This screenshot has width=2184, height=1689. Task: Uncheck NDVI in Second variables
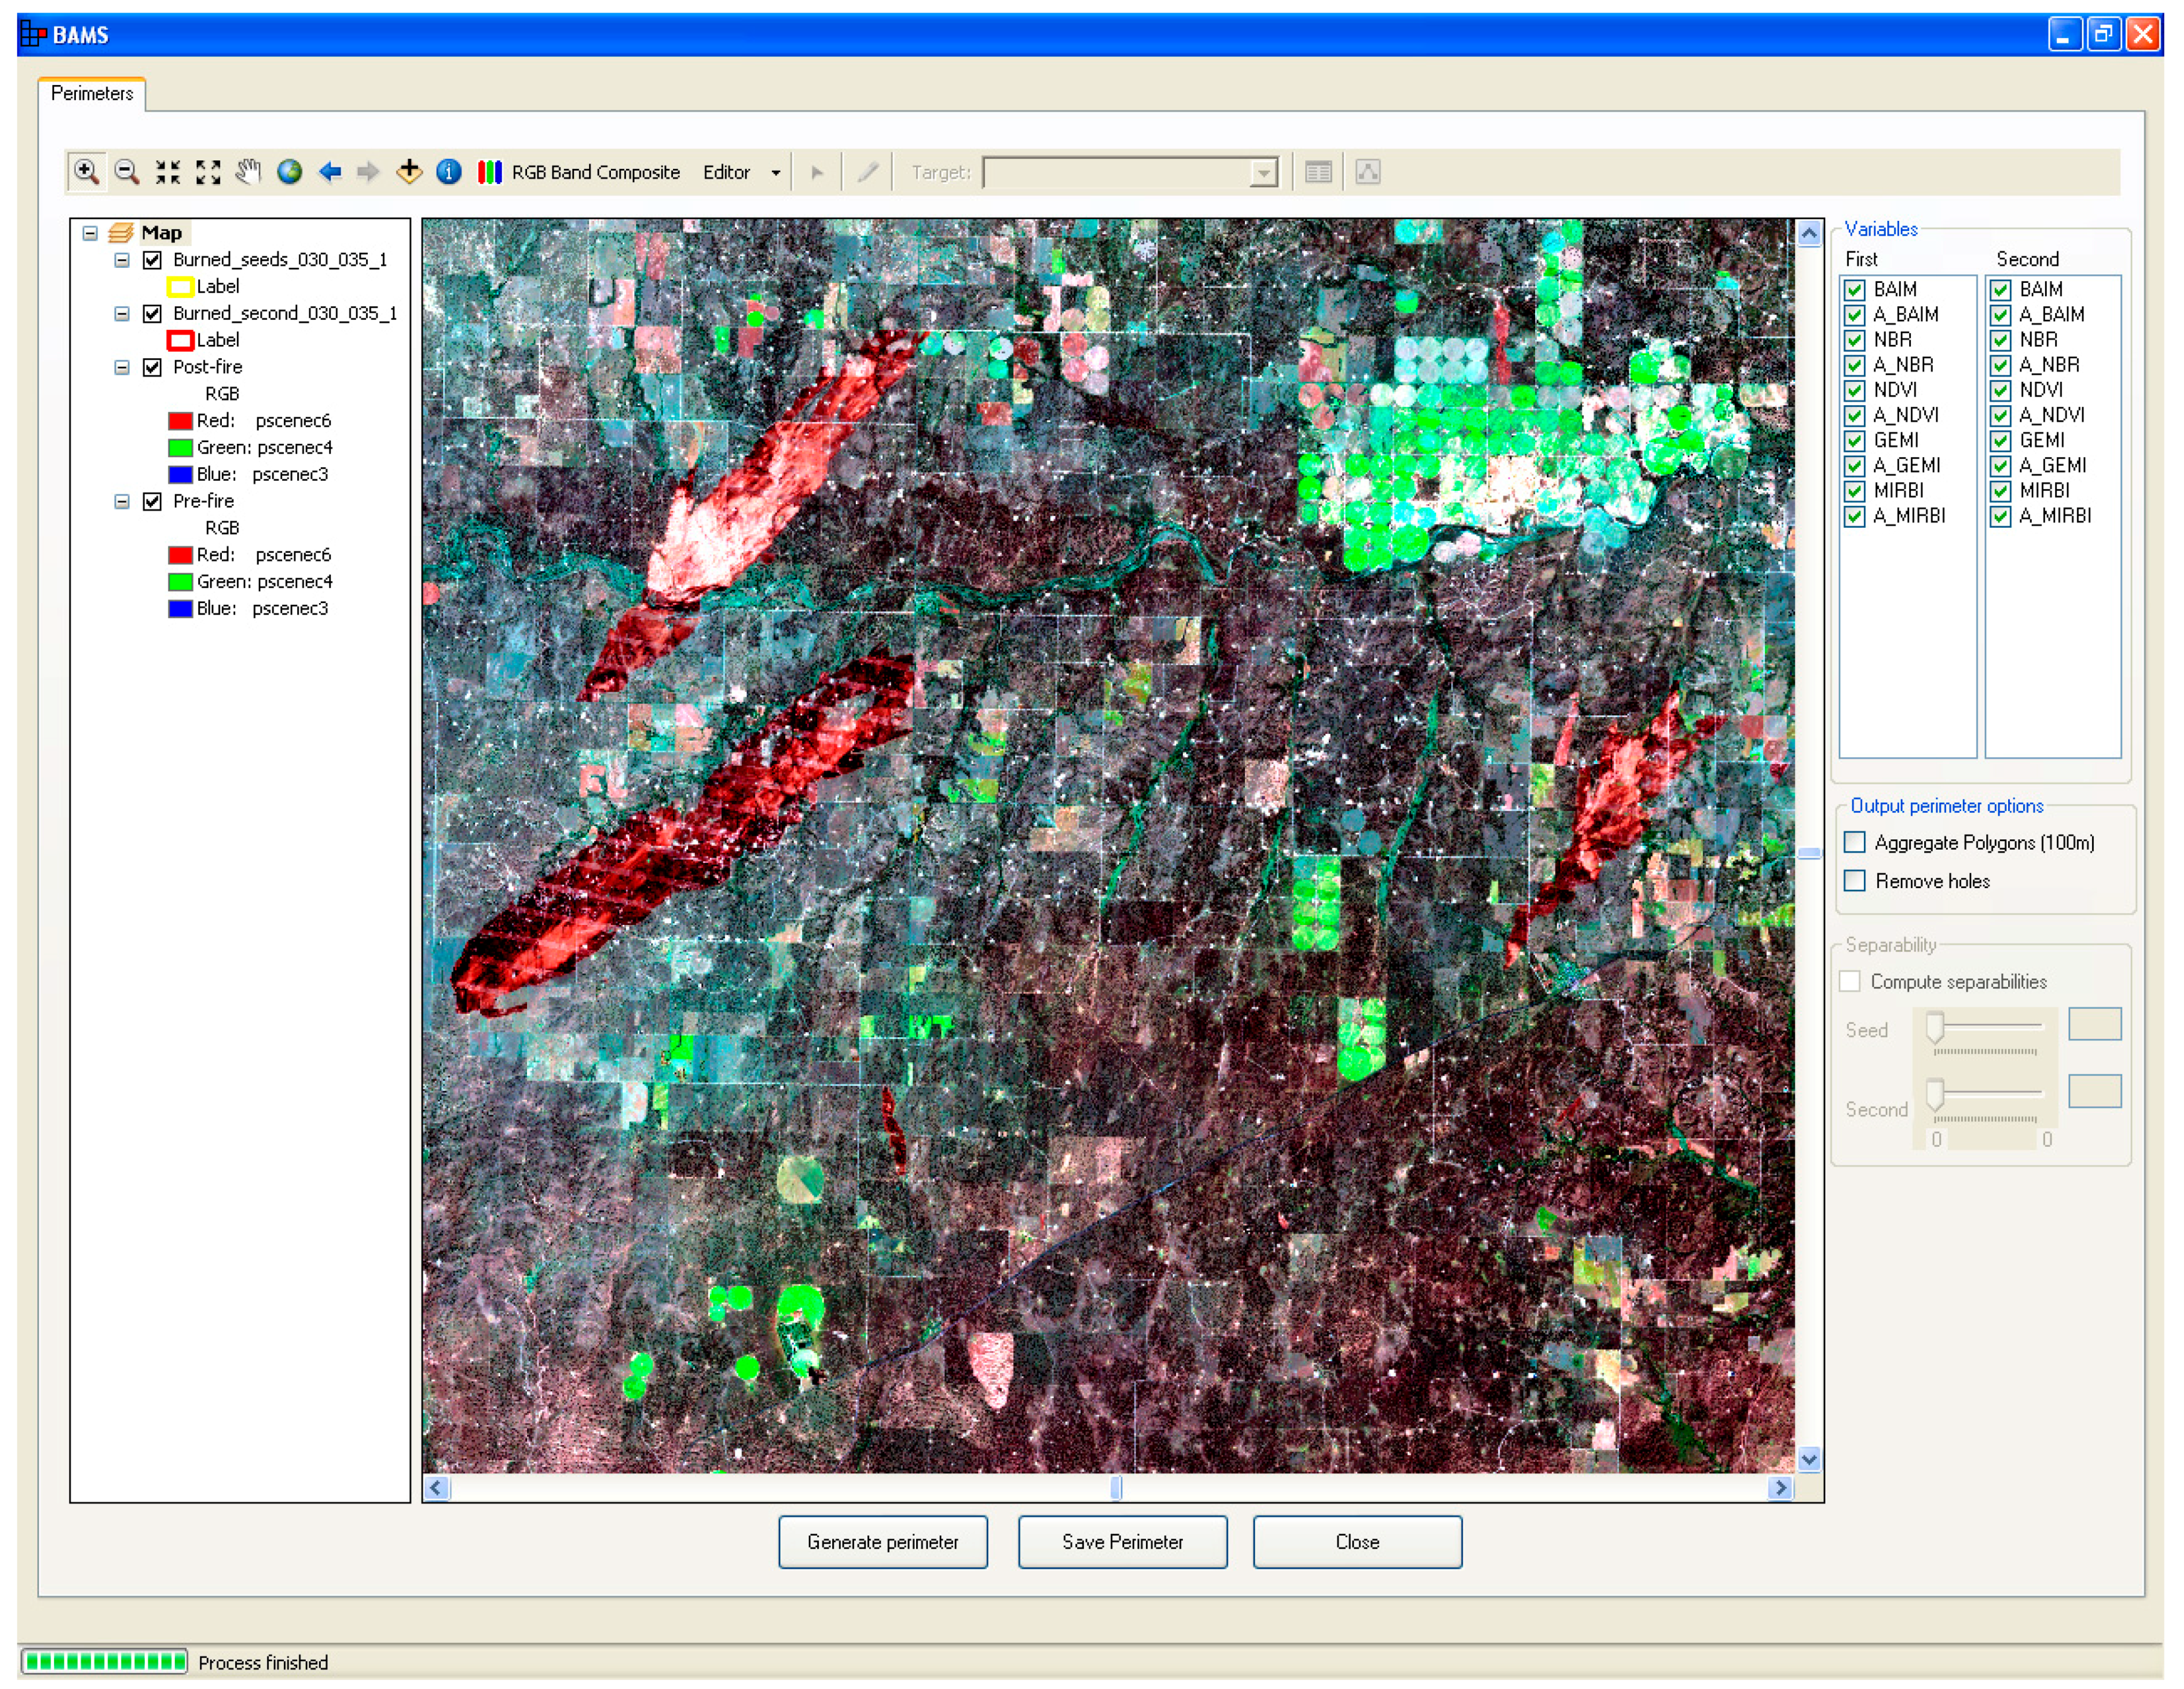[x=2001, y=390]
